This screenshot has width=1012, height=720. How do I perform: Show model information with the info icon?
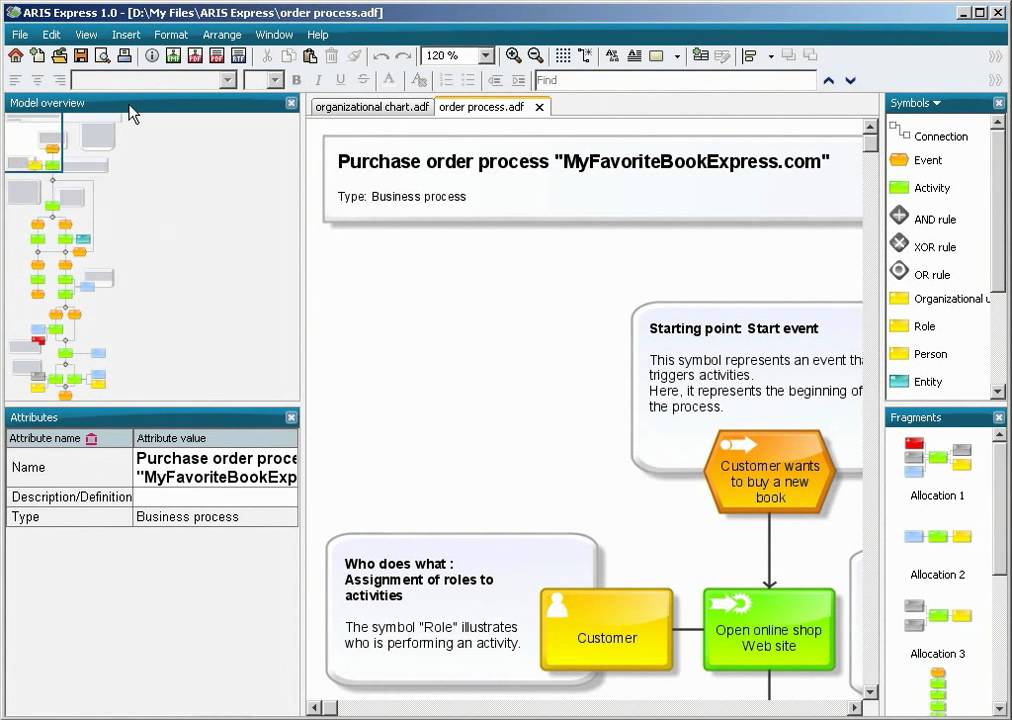pyautogui.click(x=152, y=55)
